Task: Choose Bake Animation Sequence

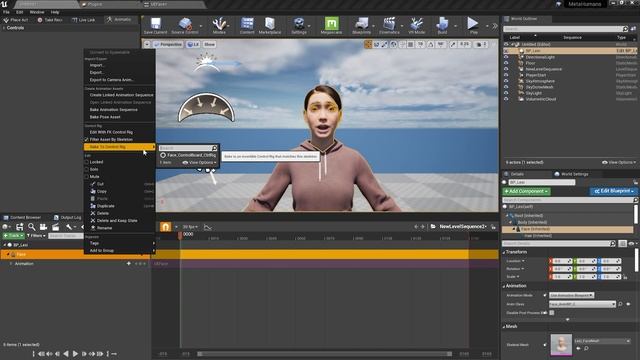Action: (x=114, y=110)
